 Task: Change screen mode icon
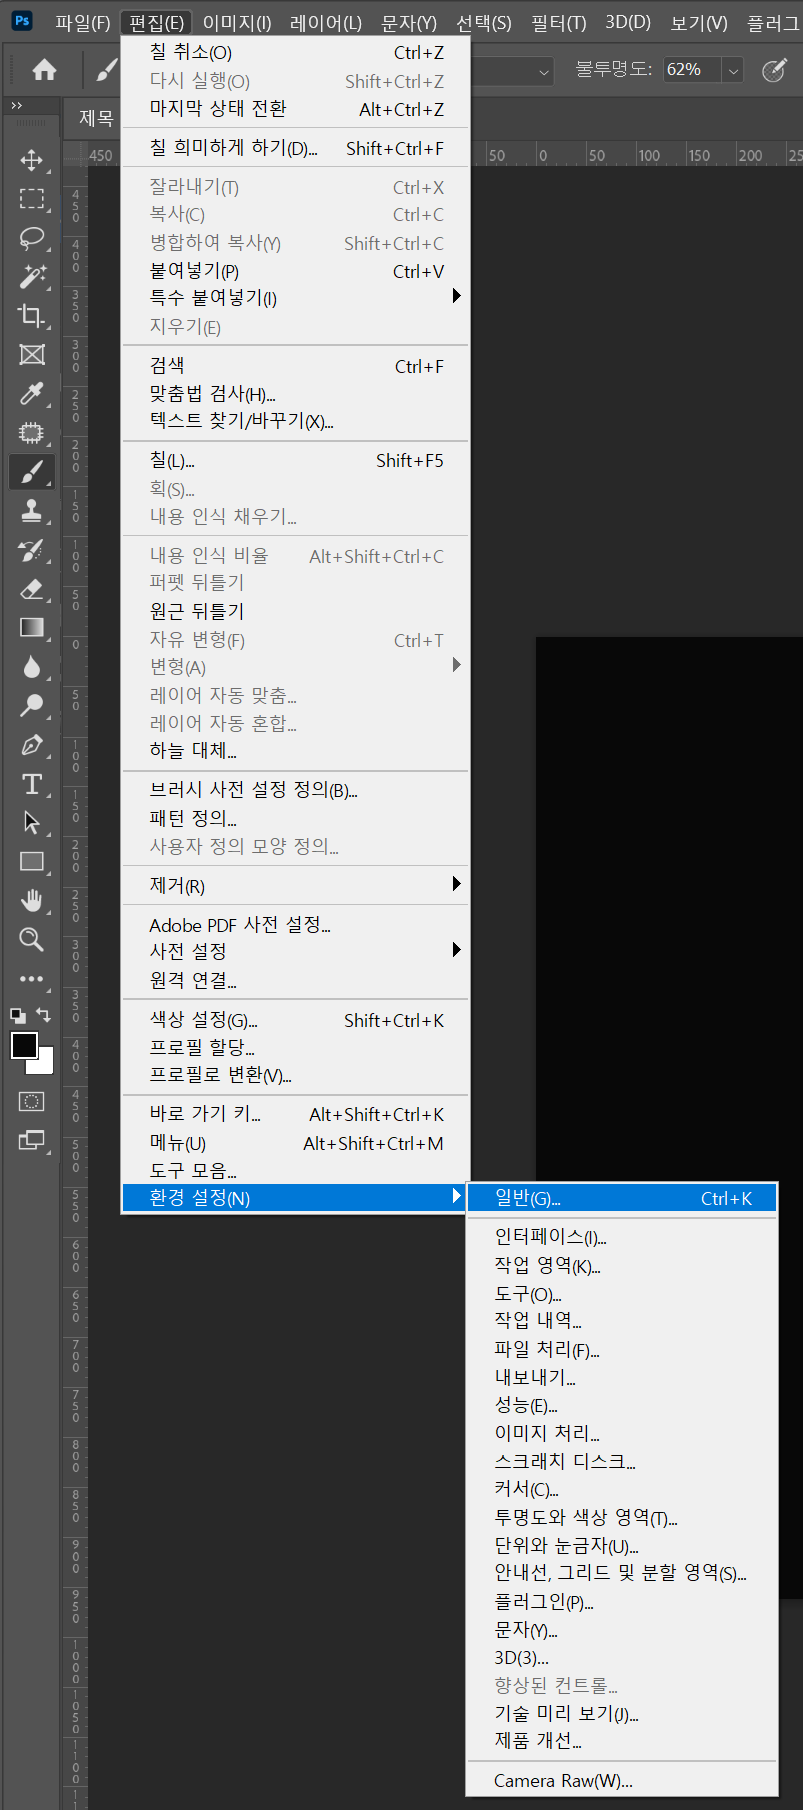31,1141
